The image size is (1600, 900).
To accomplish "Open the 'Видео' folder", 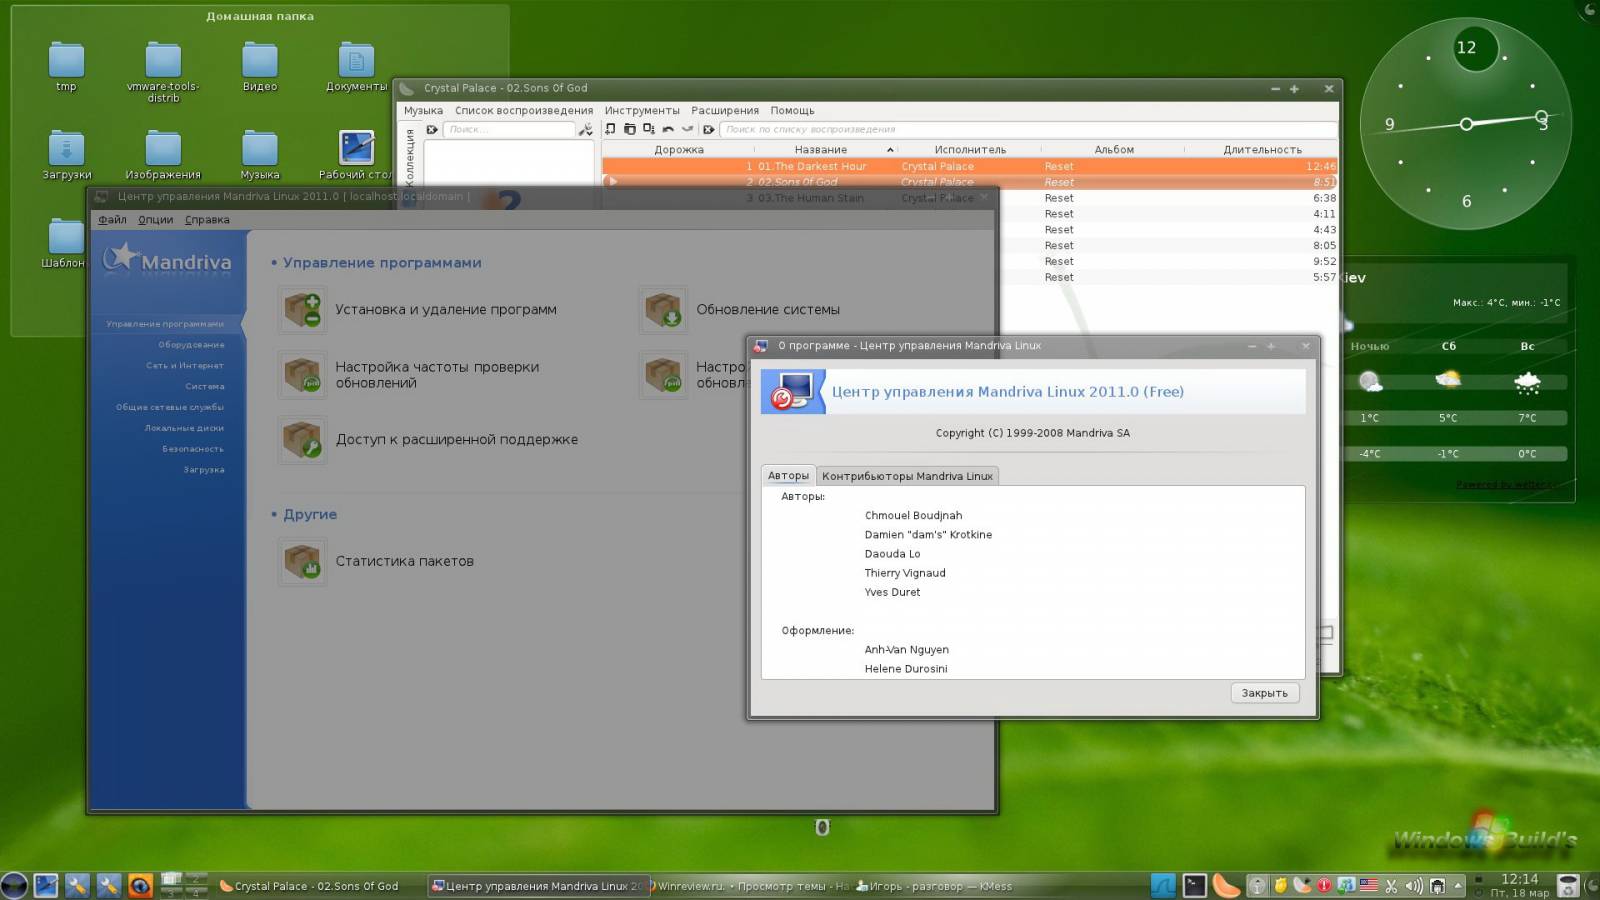I will click(x=260, y=67).
